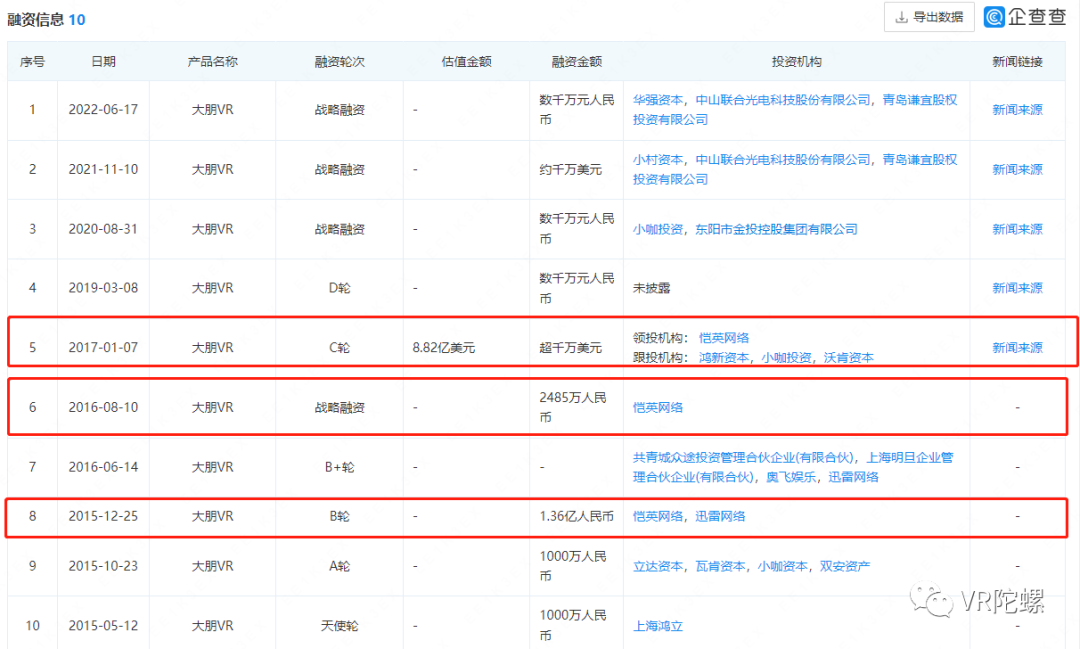Click the B+轮 round cell
Viewport: 1080px width, 649px height.
click(x=340, y=467)
